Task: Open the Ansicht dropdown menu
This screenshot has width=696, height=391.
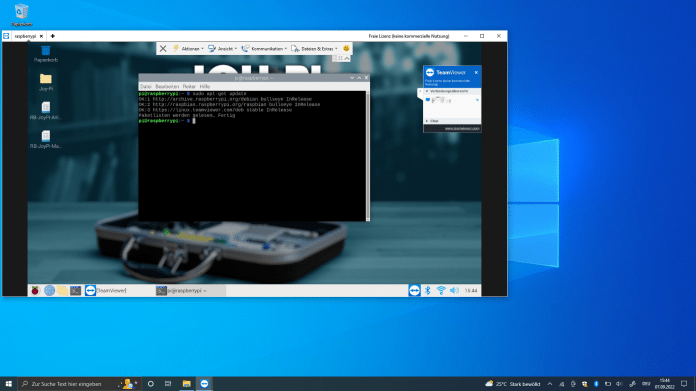Action: pyautogui.click(x=222, y=49)
